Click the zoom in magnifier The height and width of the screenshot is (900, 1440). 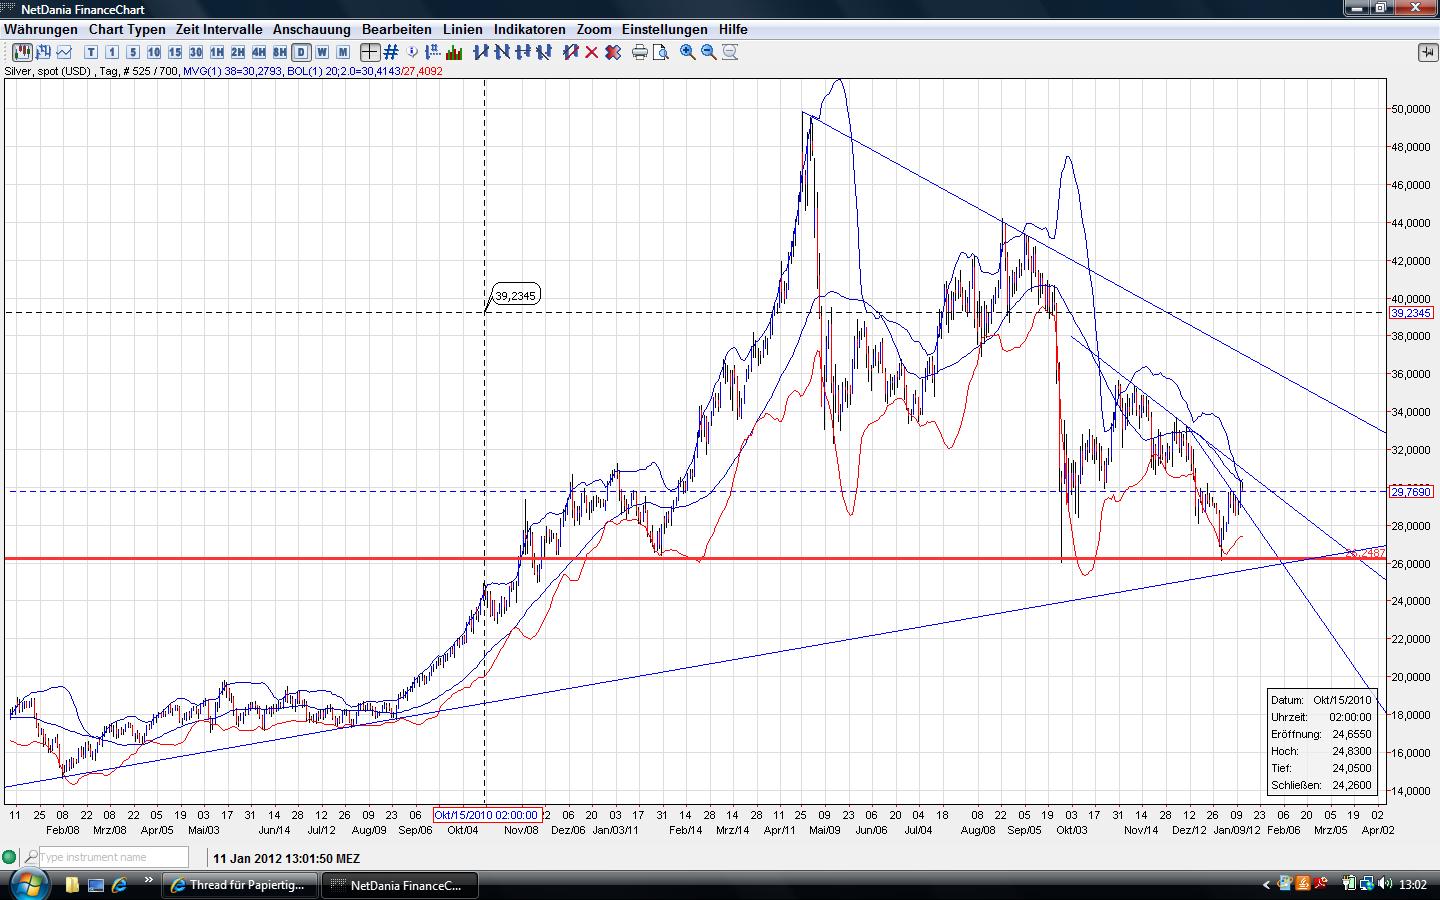click(688, 52)
